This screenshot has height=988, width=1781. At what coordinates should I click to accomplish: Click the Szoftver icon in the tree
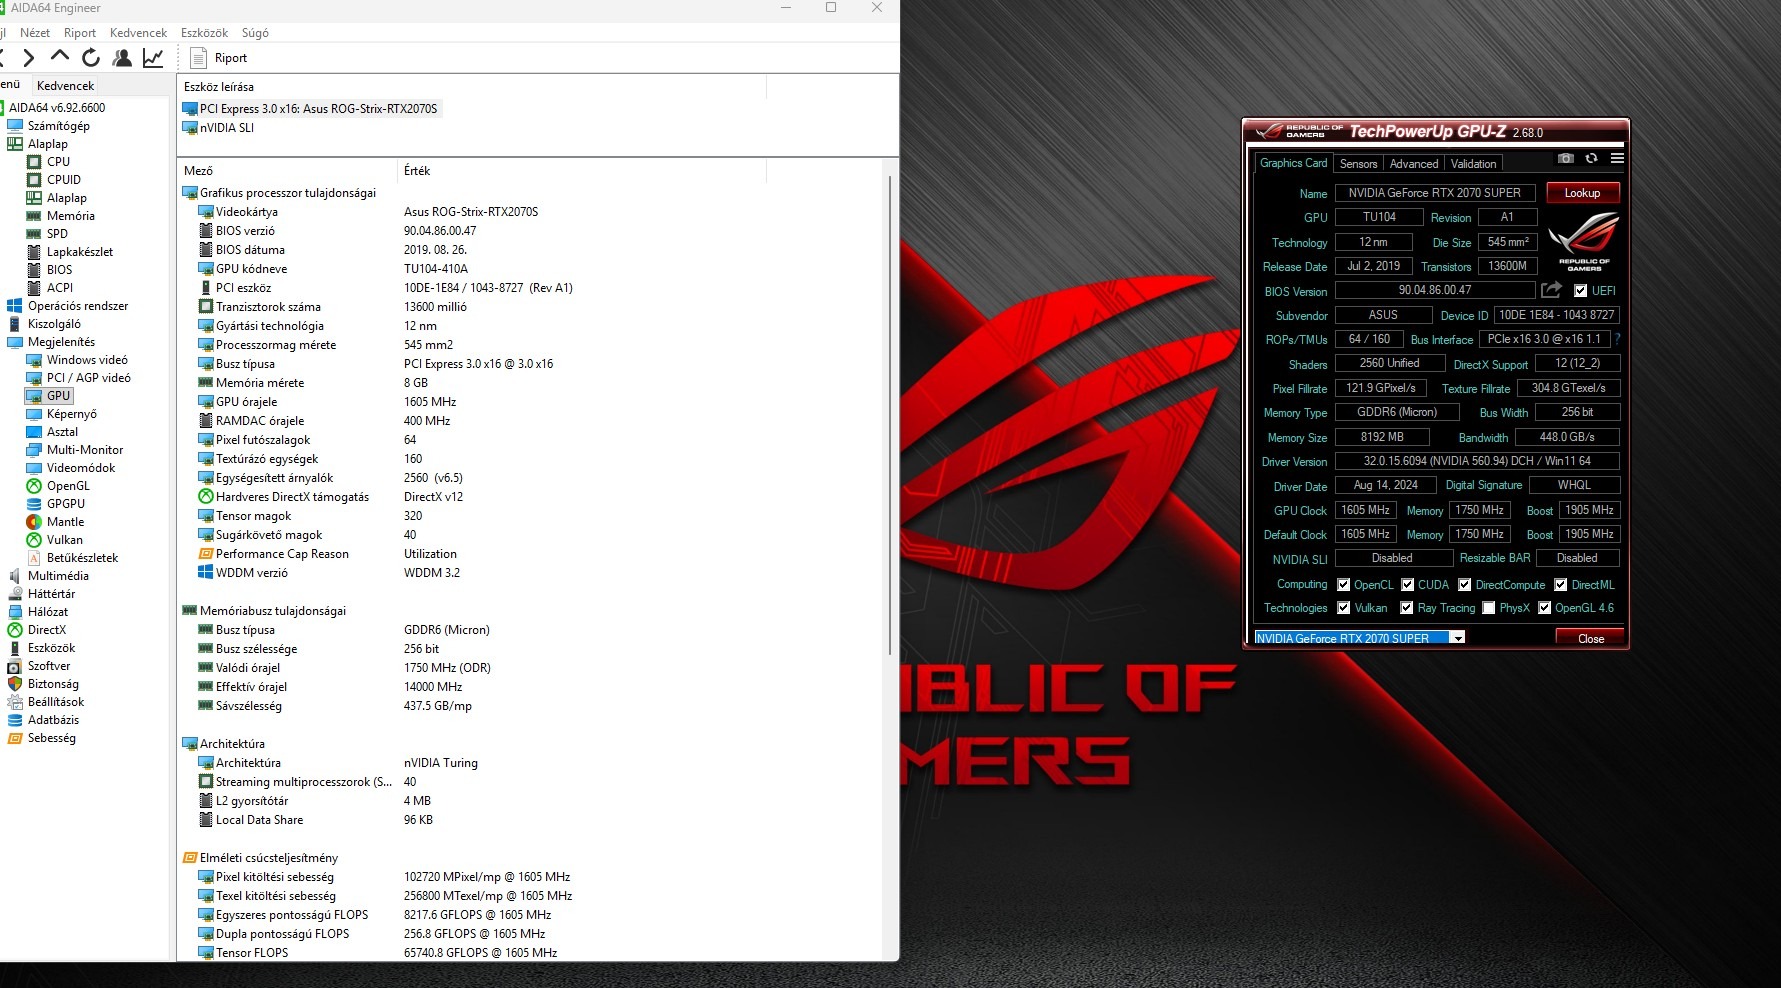(14, 666)
